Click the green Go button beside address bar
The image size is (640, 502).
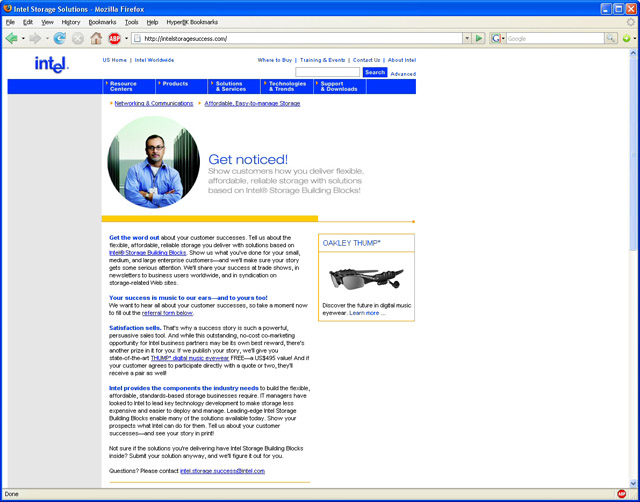coord(479,38)
